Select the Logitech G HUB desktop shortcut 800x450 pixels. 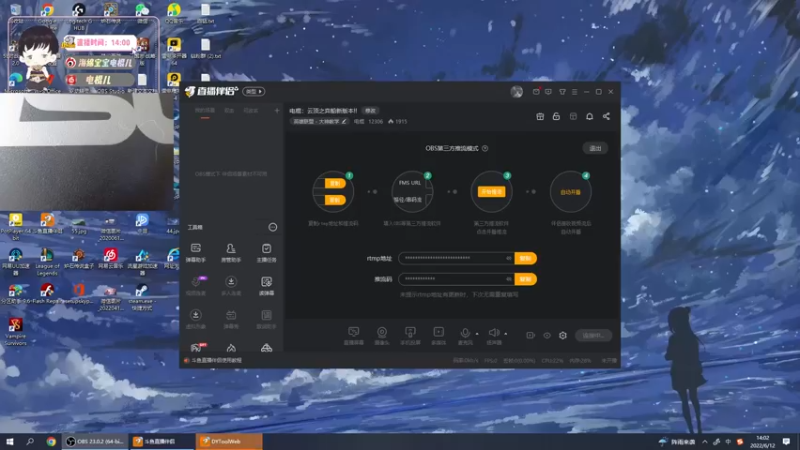click(79, 16)
